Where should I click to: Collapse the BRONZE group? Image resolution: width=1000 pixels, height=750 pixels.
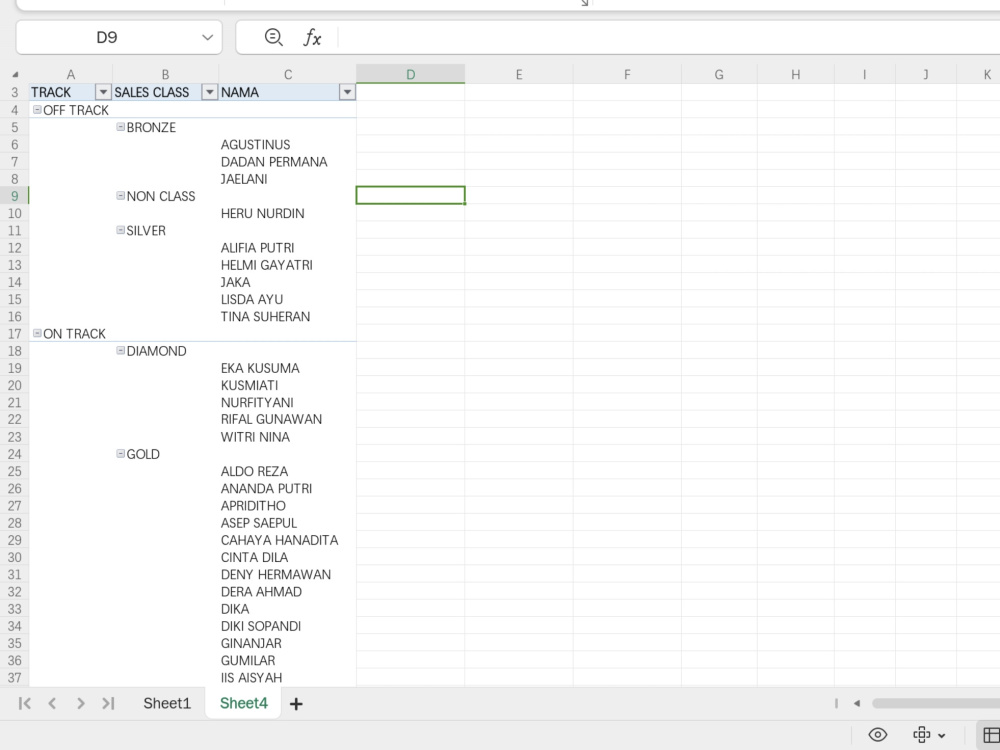click(121, 127)
